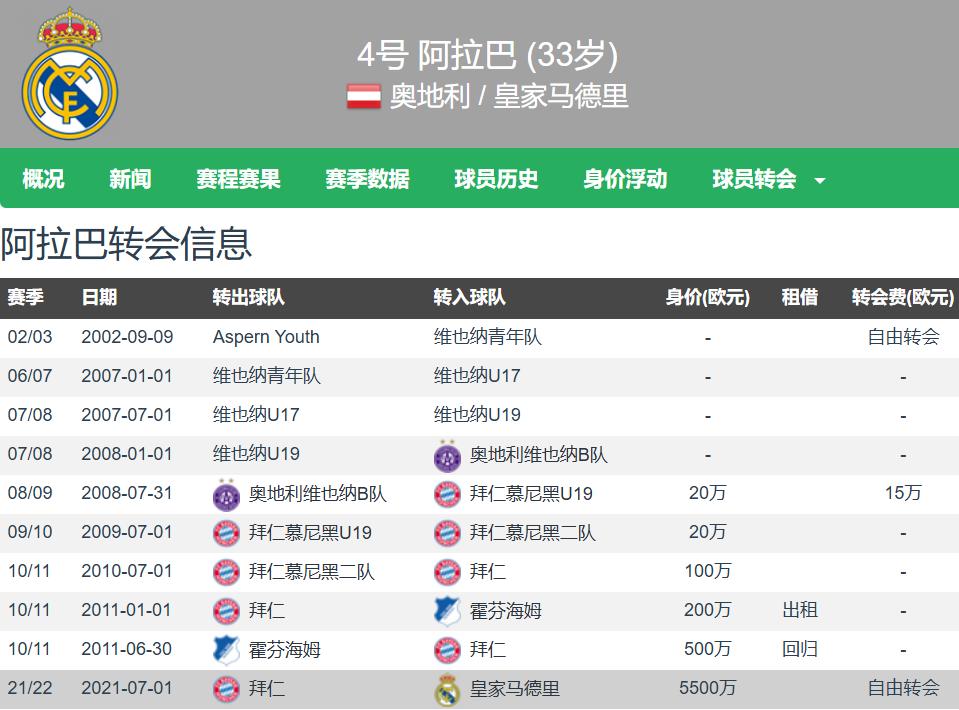Click Austria Wien B logo in 2008-07-31 row
The width and height of the screenshot is (959, 710).
click(226, 495)
